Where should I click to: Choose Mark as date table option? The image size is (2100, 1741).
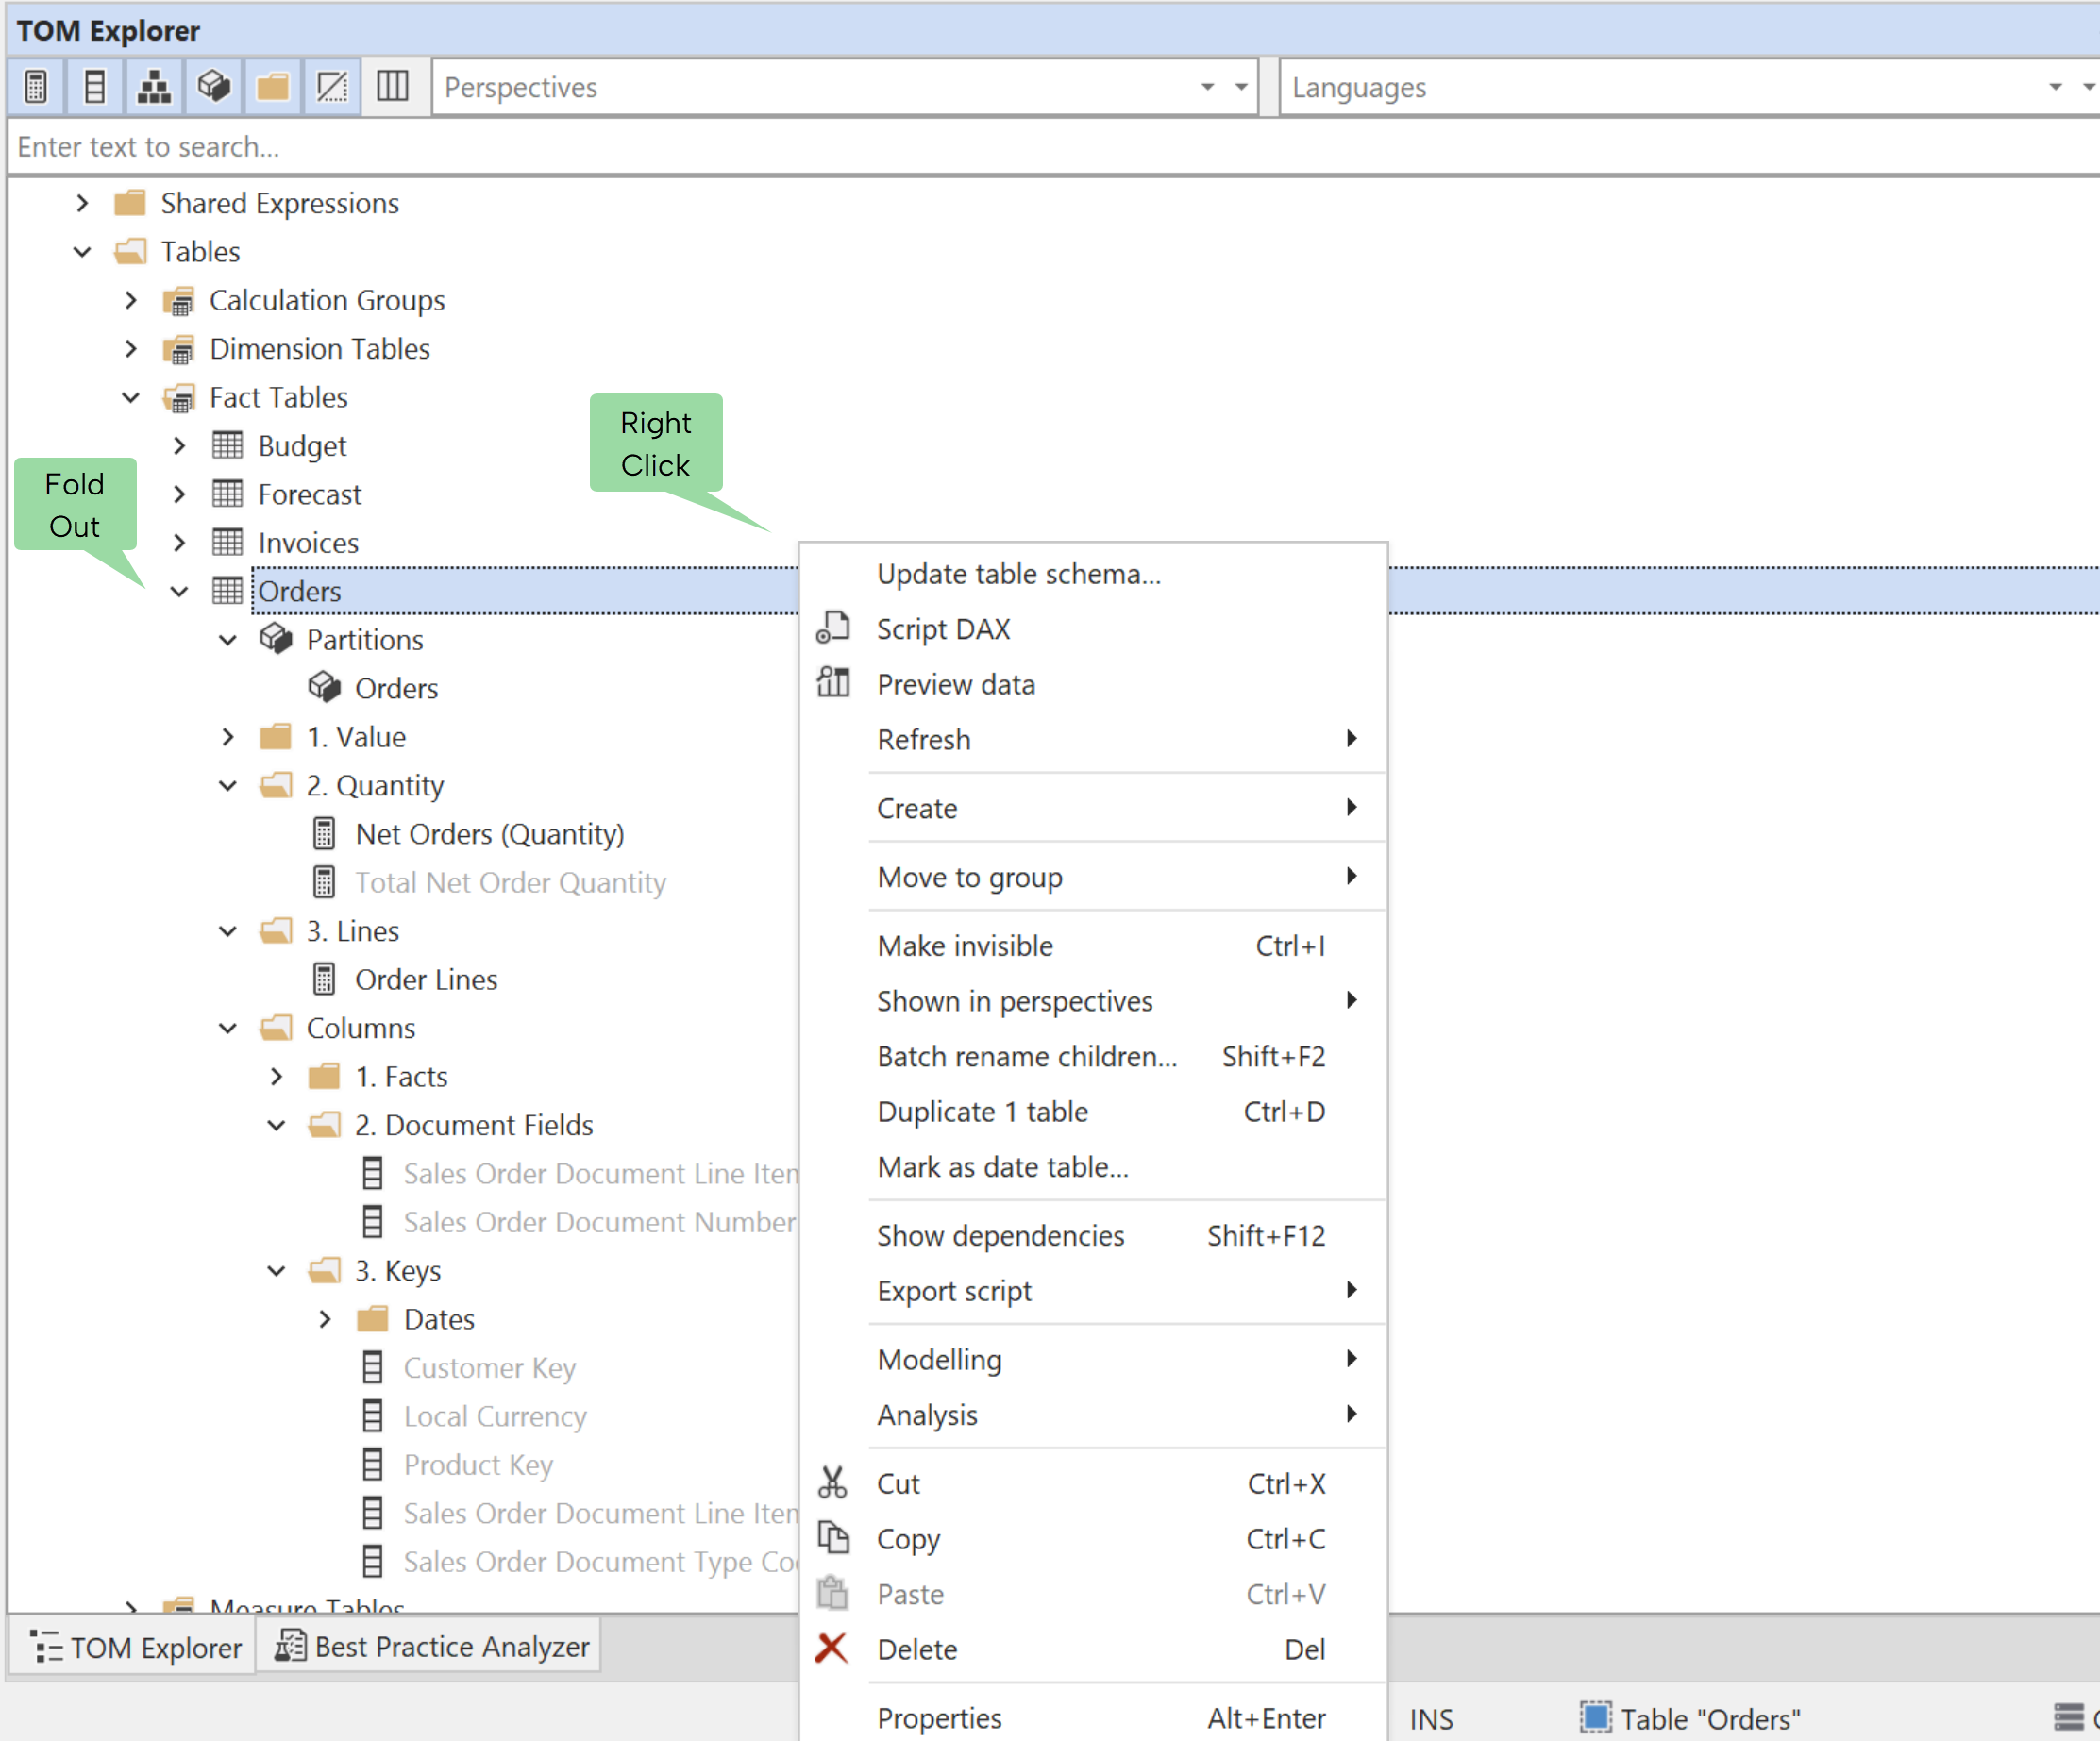(1003, 1167)
